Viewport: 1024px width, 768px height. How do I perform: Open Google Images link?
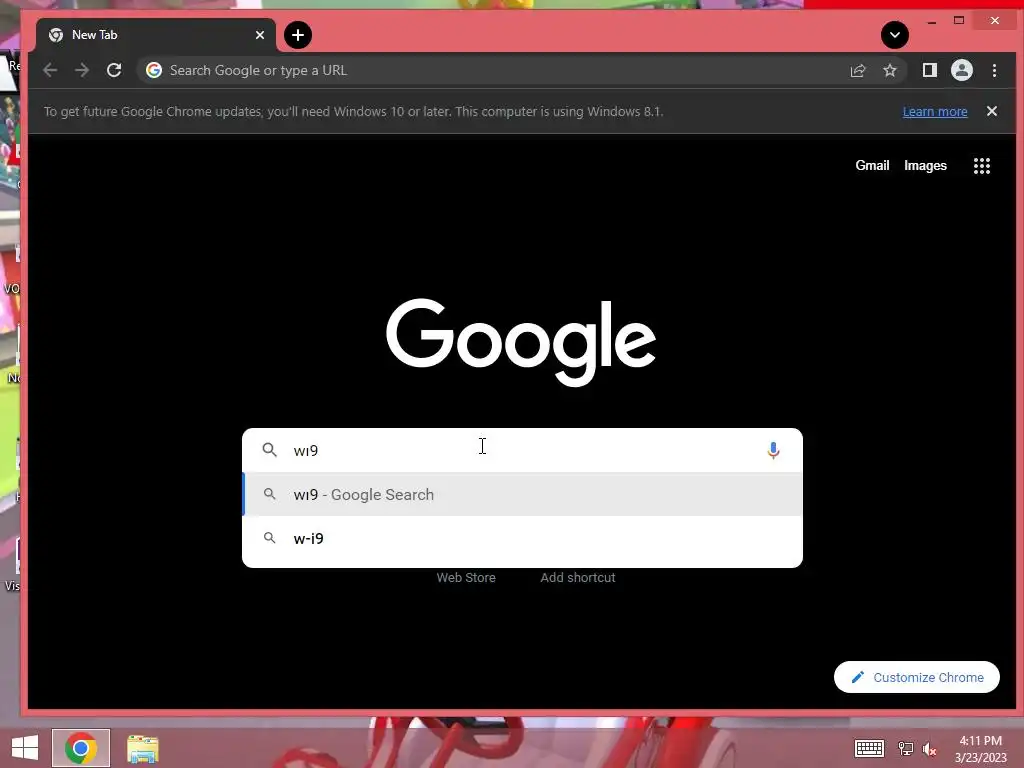(x=925, y=166)
